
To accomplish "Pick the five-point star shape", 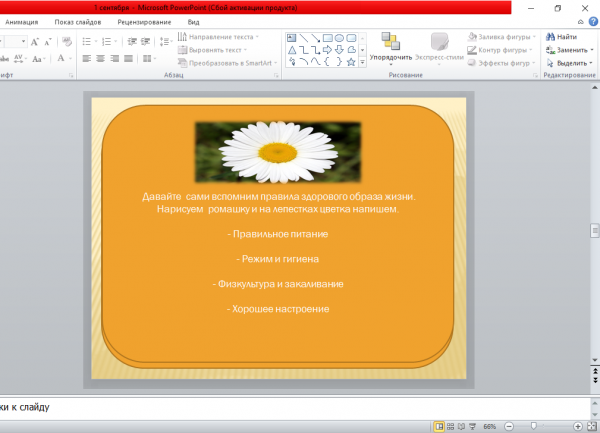I will click(352, 60).
